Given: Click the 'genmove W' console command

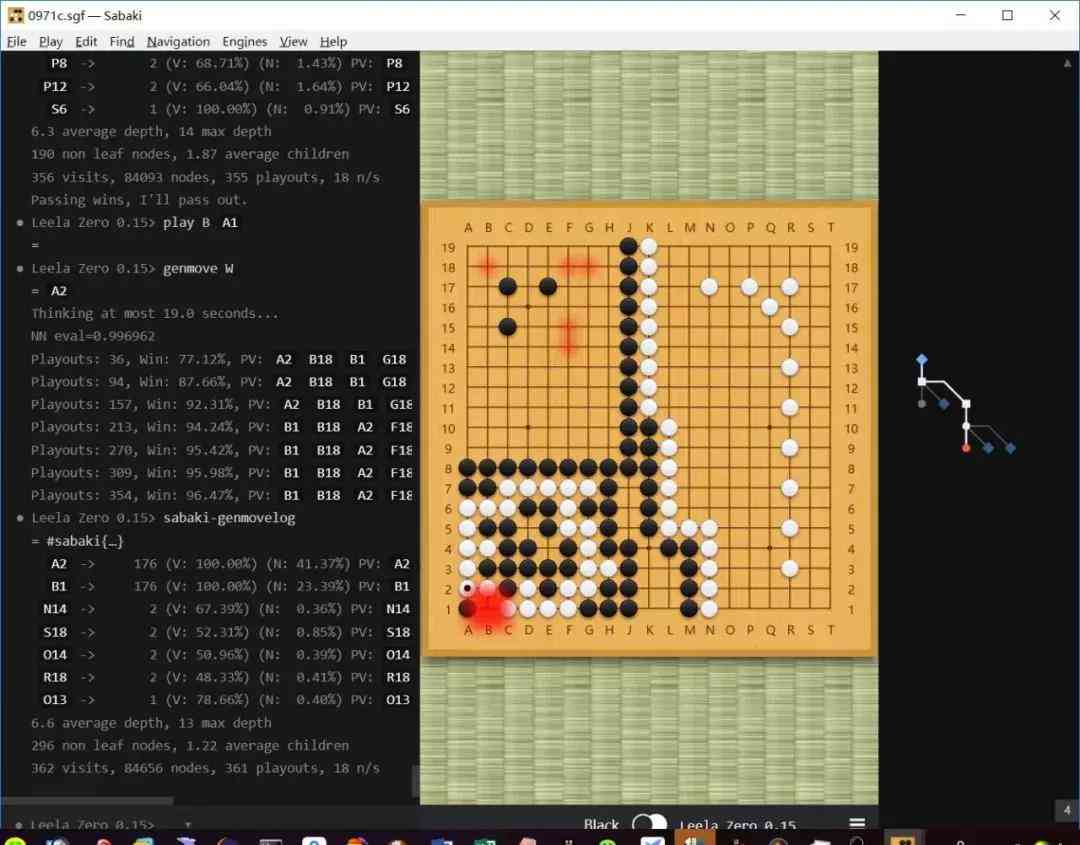Looking at the screenshot, I should point(198,269).
